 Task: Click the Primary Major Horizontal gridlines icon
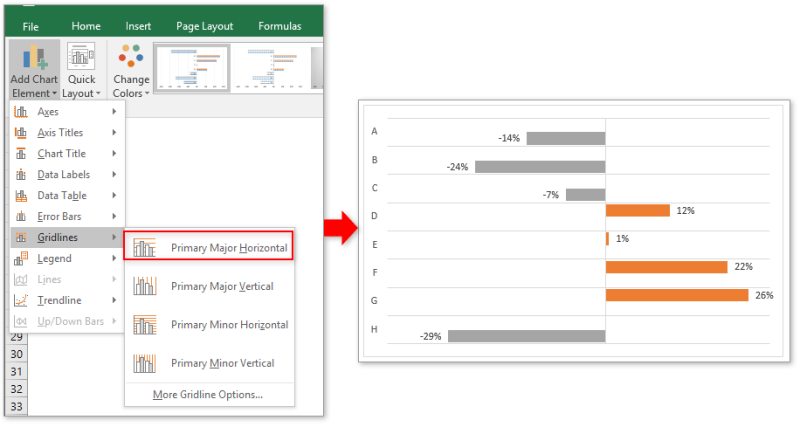[x=144, y=247]
